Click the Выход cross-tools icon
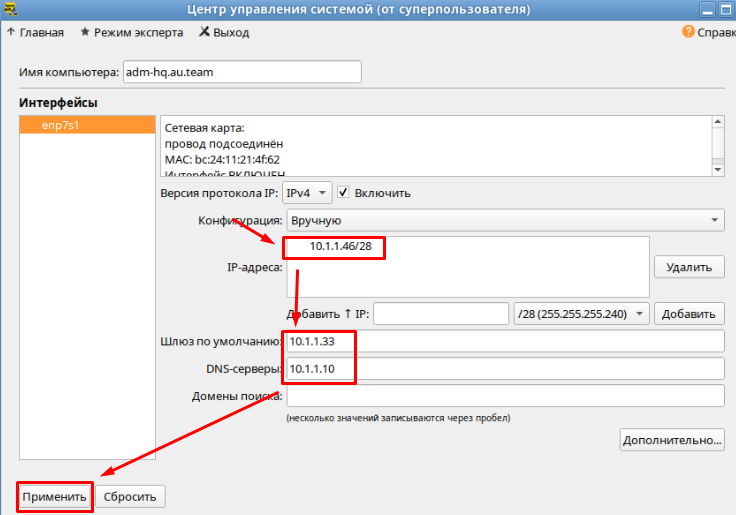Screen dimensions: 736x515 point(204,32)
